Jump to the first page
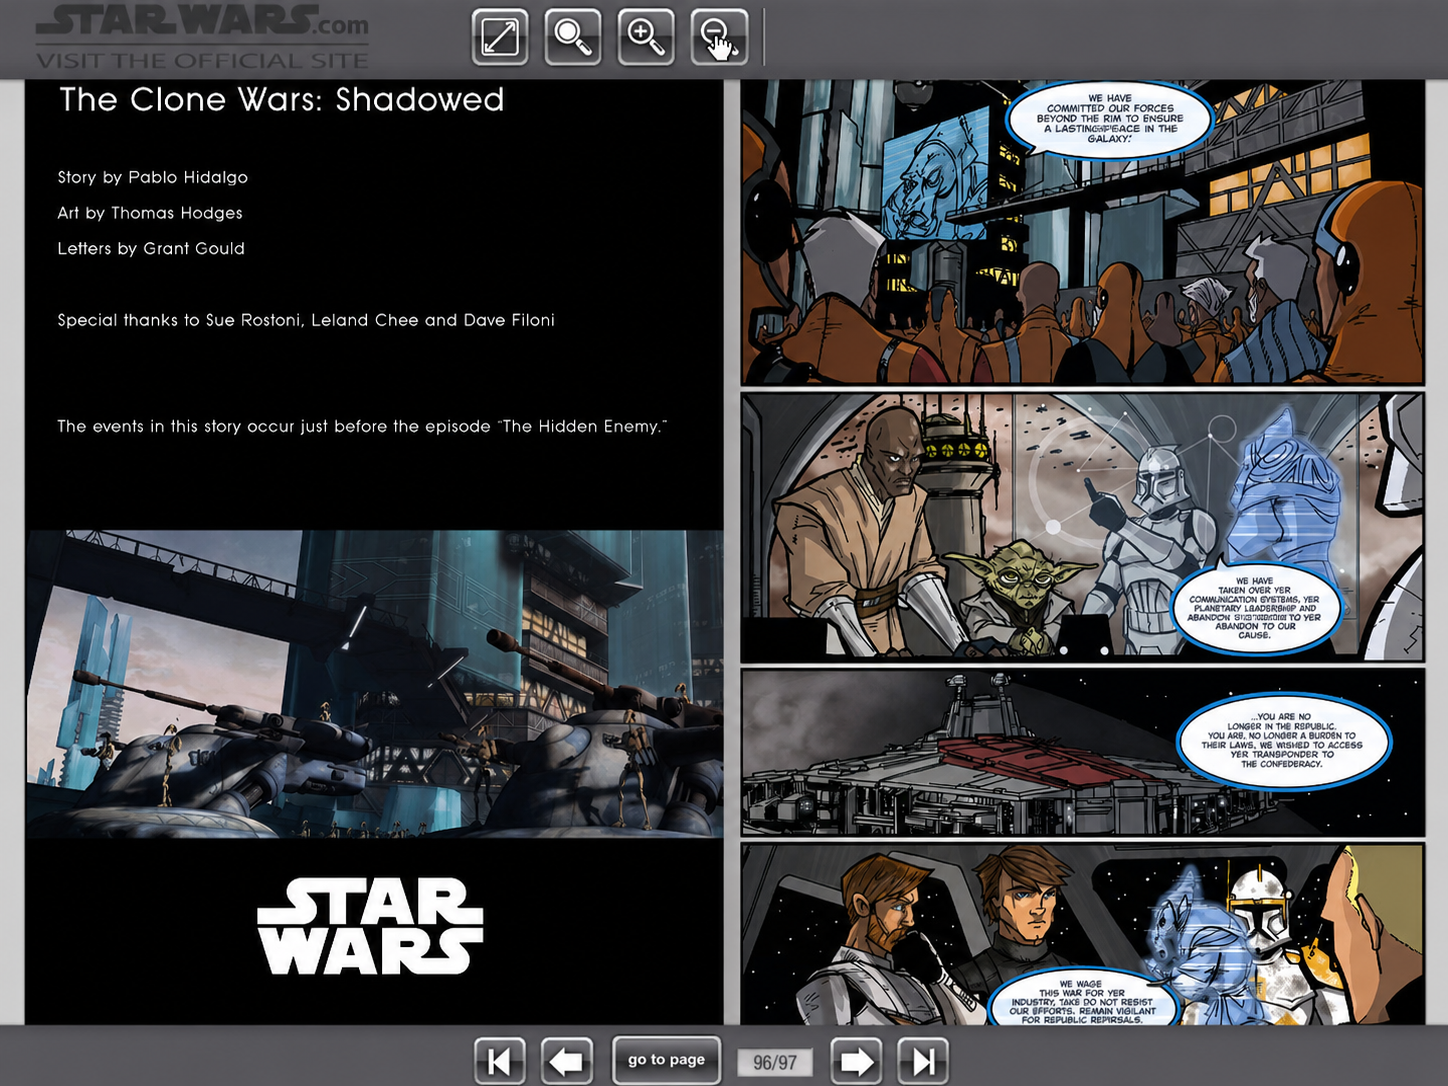This screenshot has width=1448, height=1086. pos(500,1061)
